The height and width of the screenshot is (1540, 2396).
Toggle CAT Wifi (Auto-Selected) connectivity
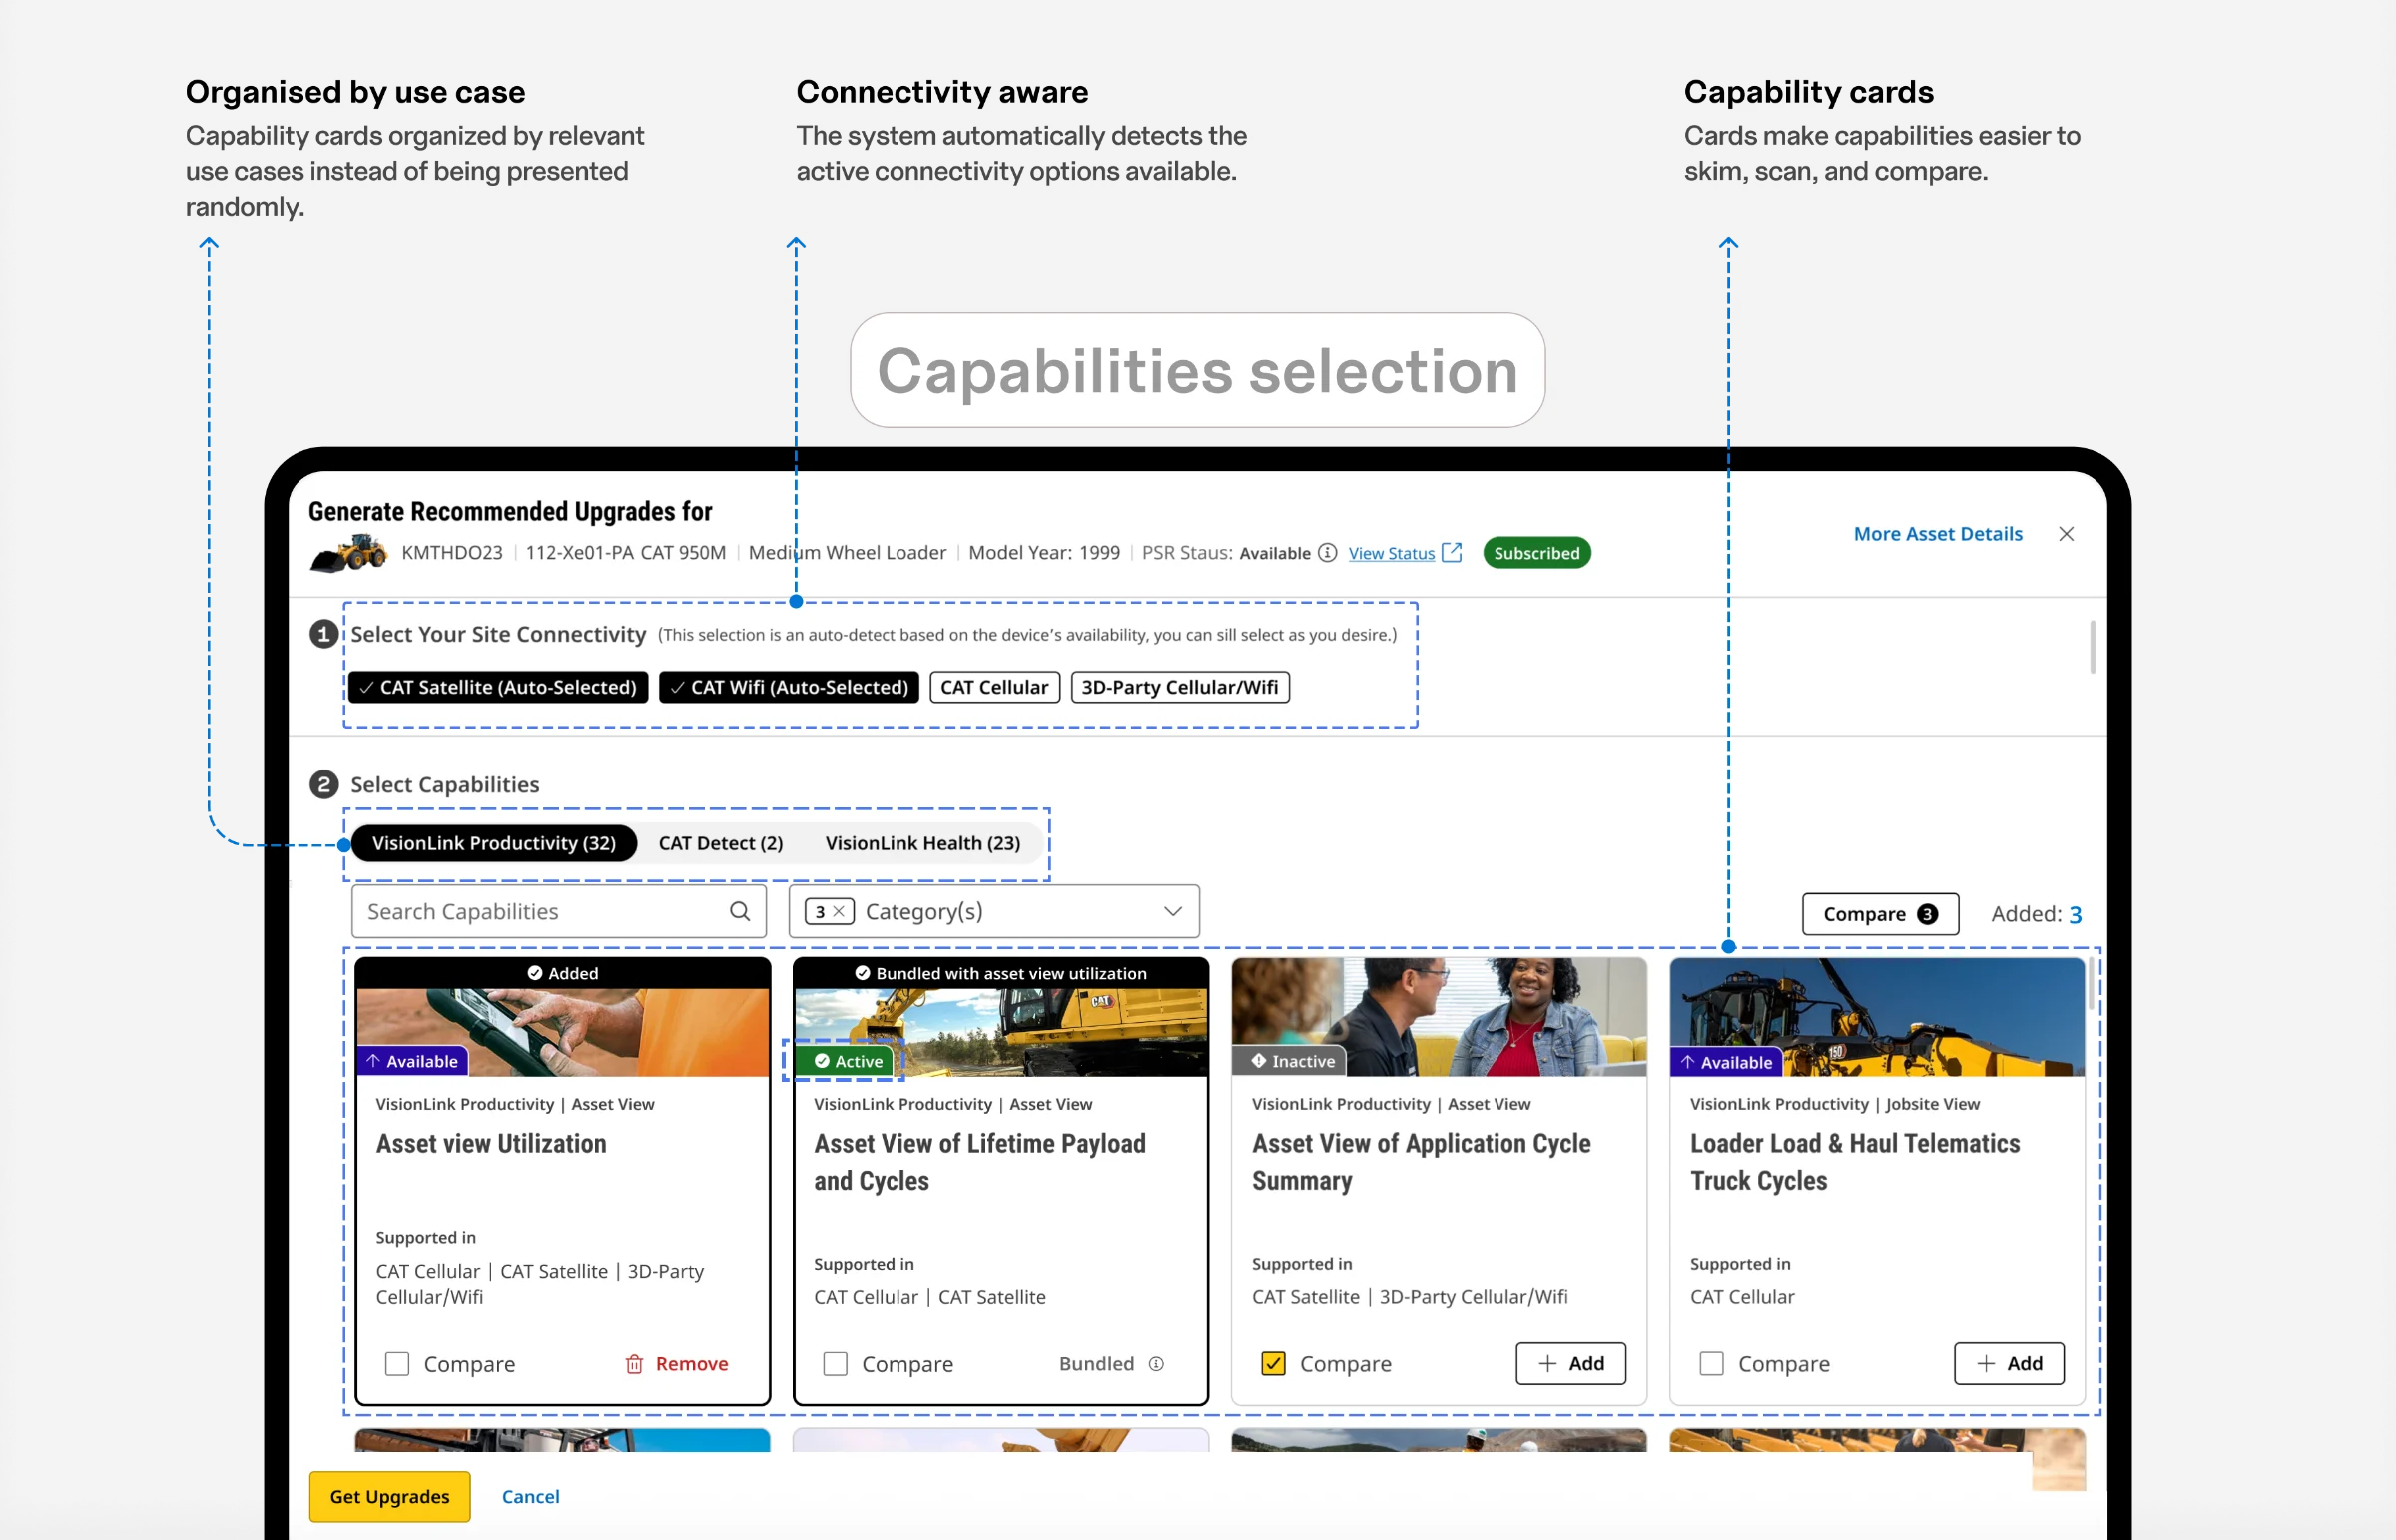[x=789, y=687]
